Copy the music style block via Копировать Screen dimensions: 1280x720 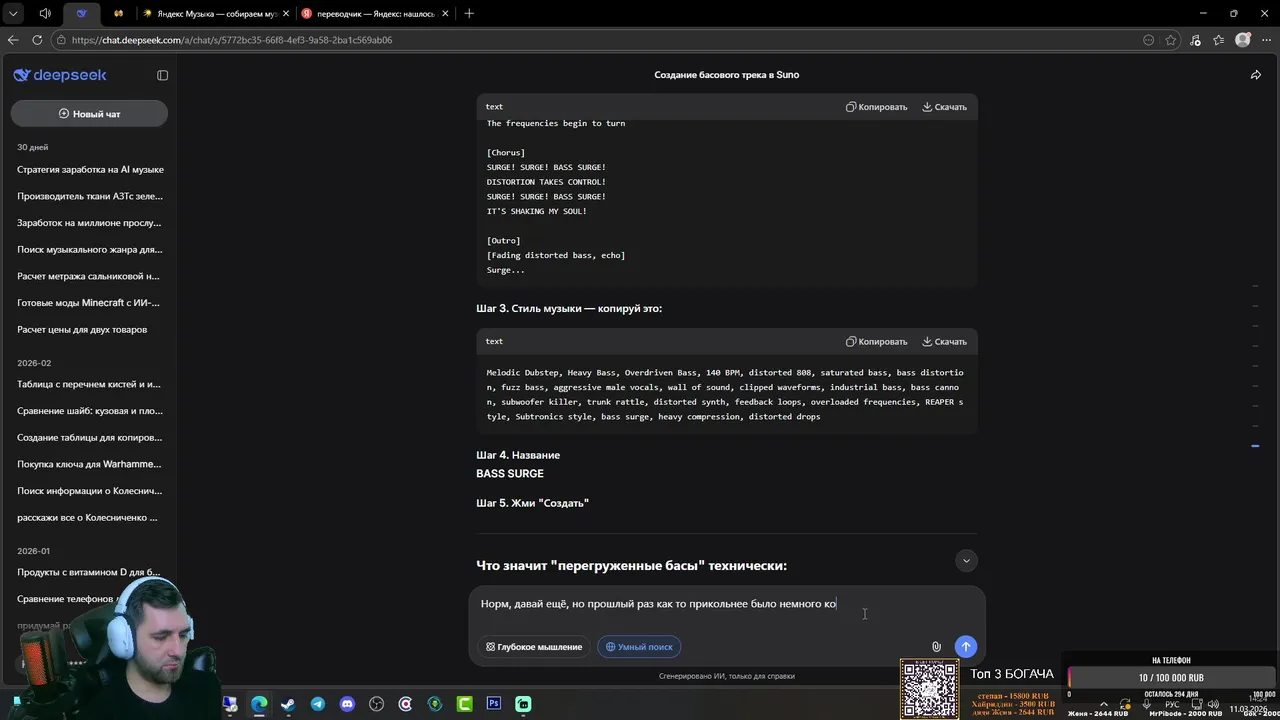pyautogui.click(x=876, y=342)
